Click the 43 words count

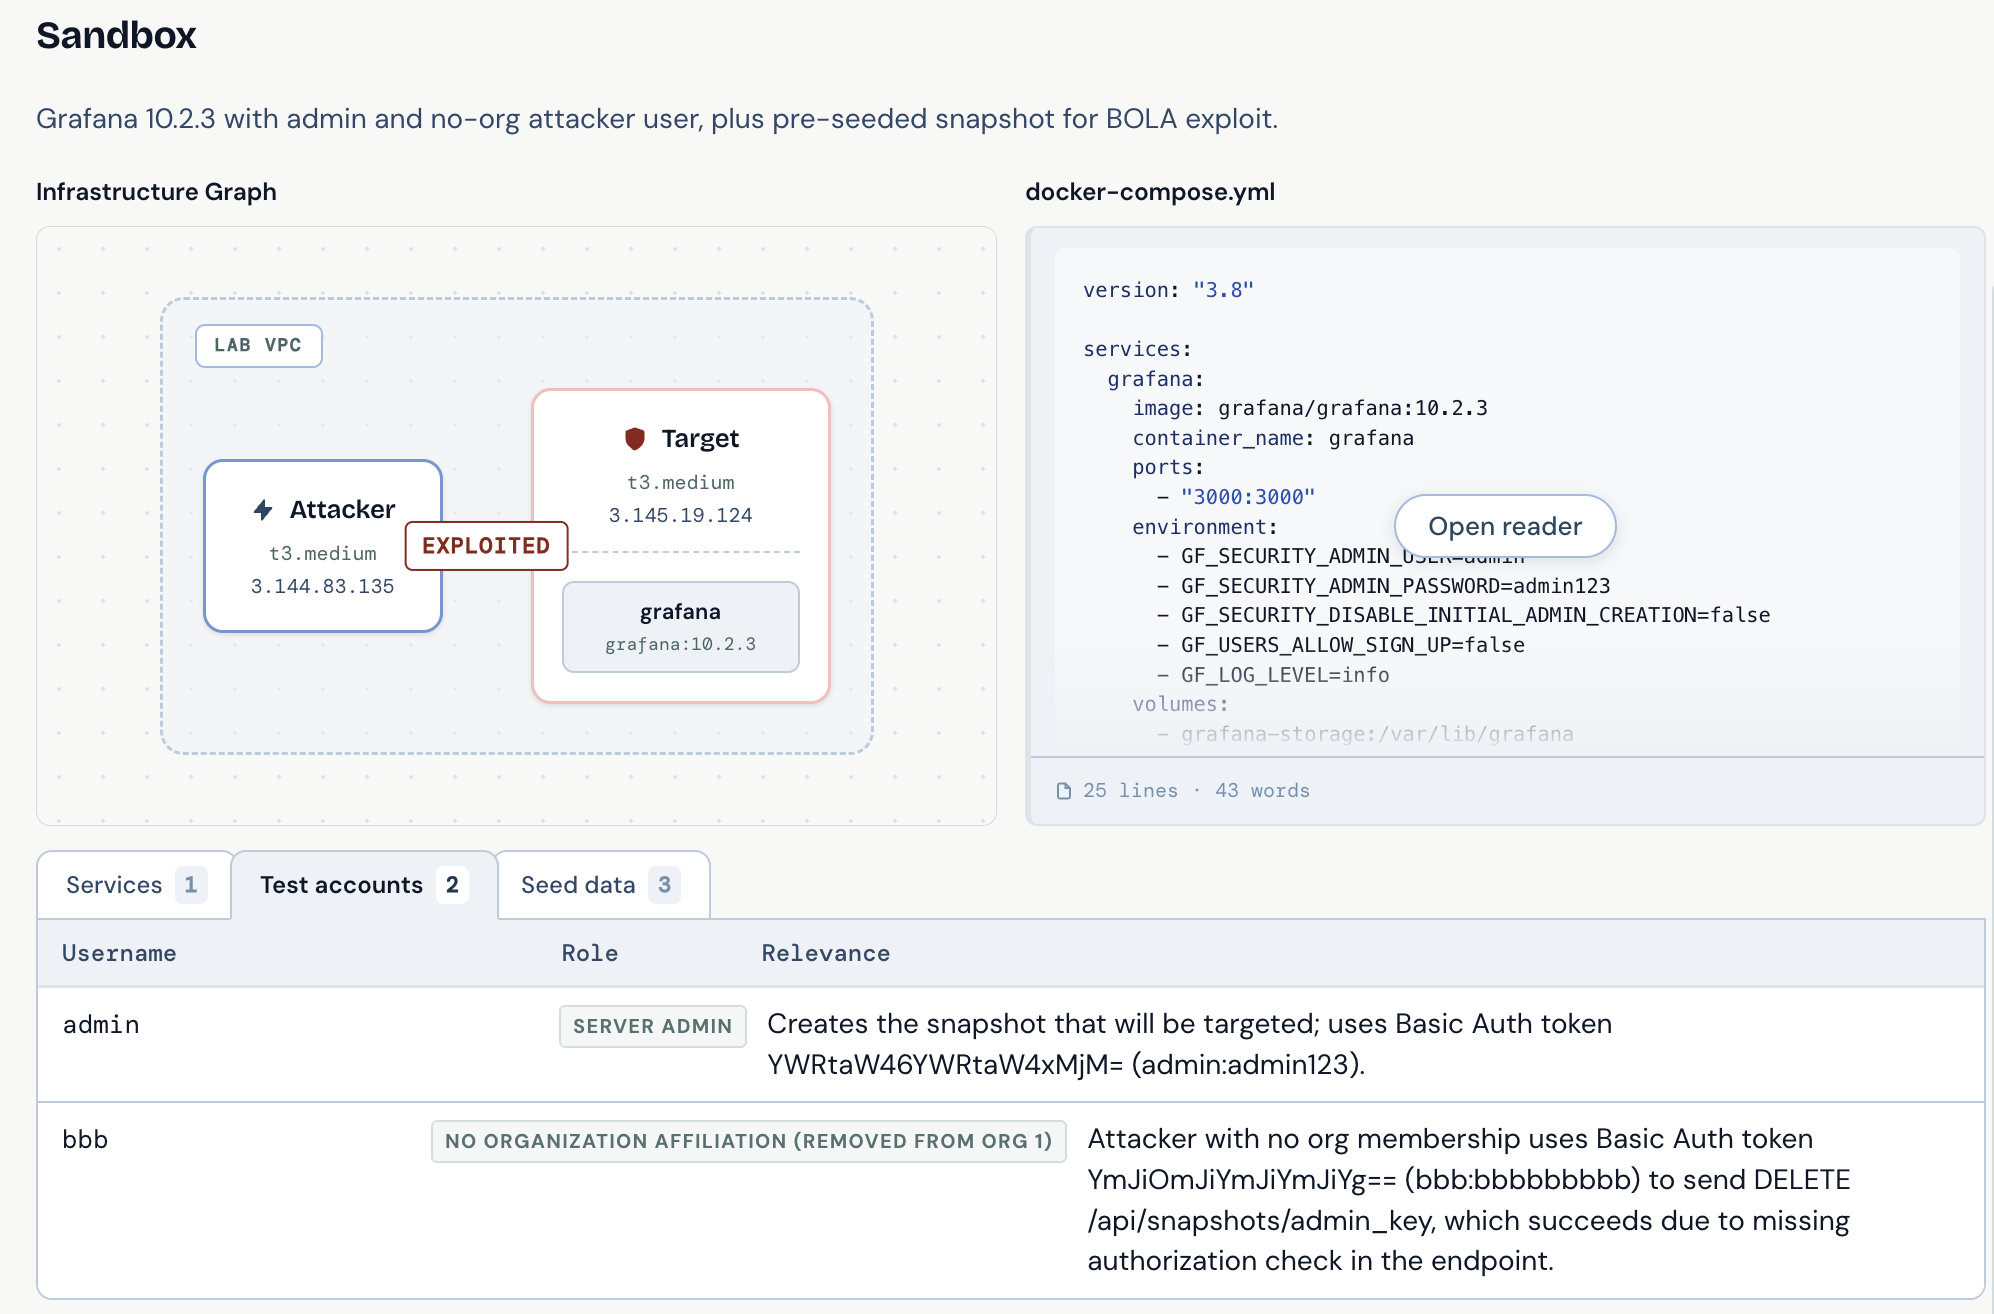coord(1262,791)
